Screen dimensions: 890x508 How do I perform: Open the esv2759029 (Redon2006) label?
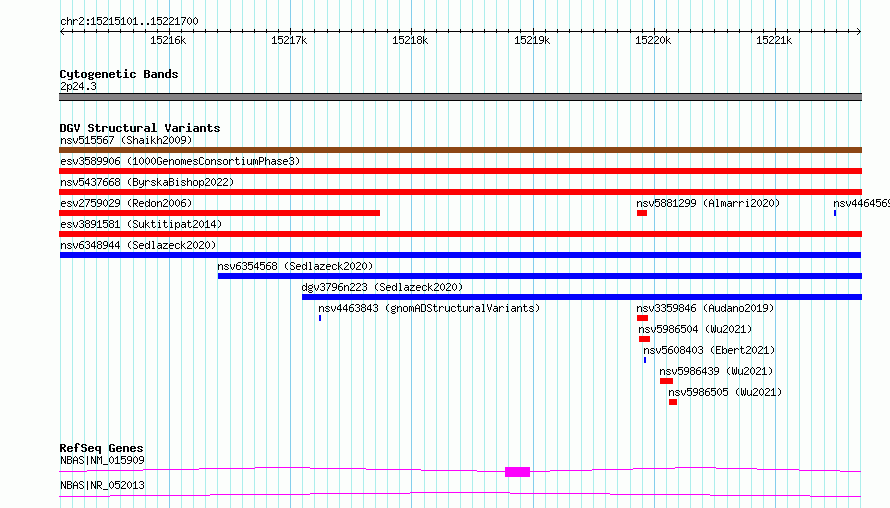coord(126,203)
